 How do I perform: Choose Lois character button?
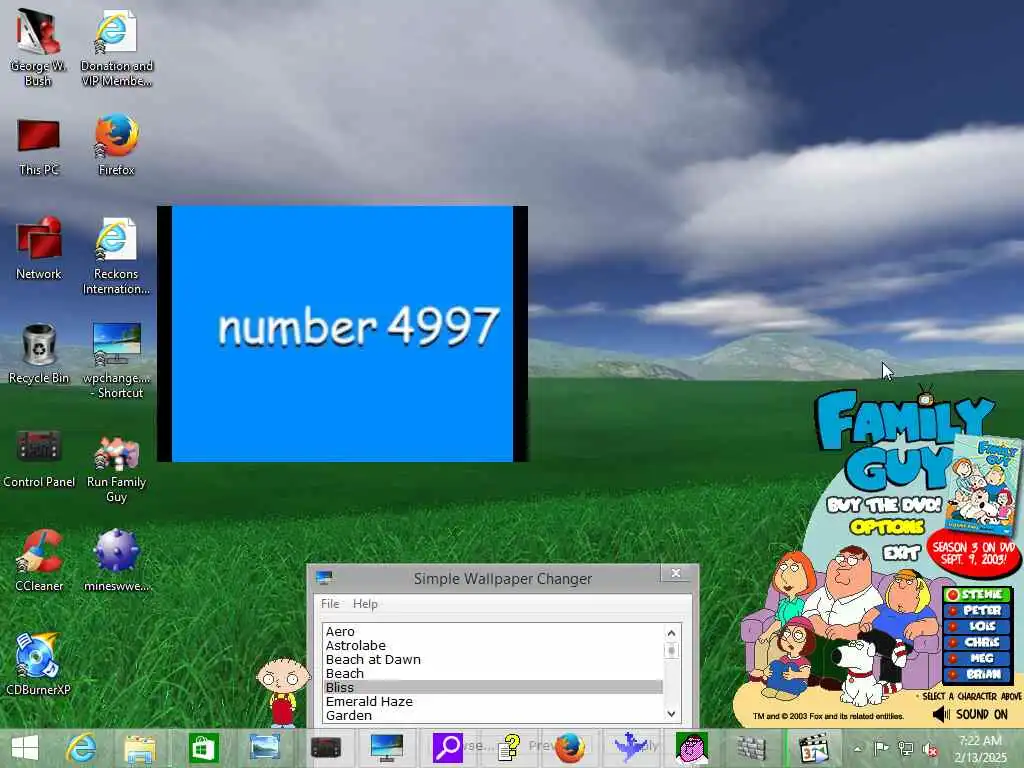point(977,626)
